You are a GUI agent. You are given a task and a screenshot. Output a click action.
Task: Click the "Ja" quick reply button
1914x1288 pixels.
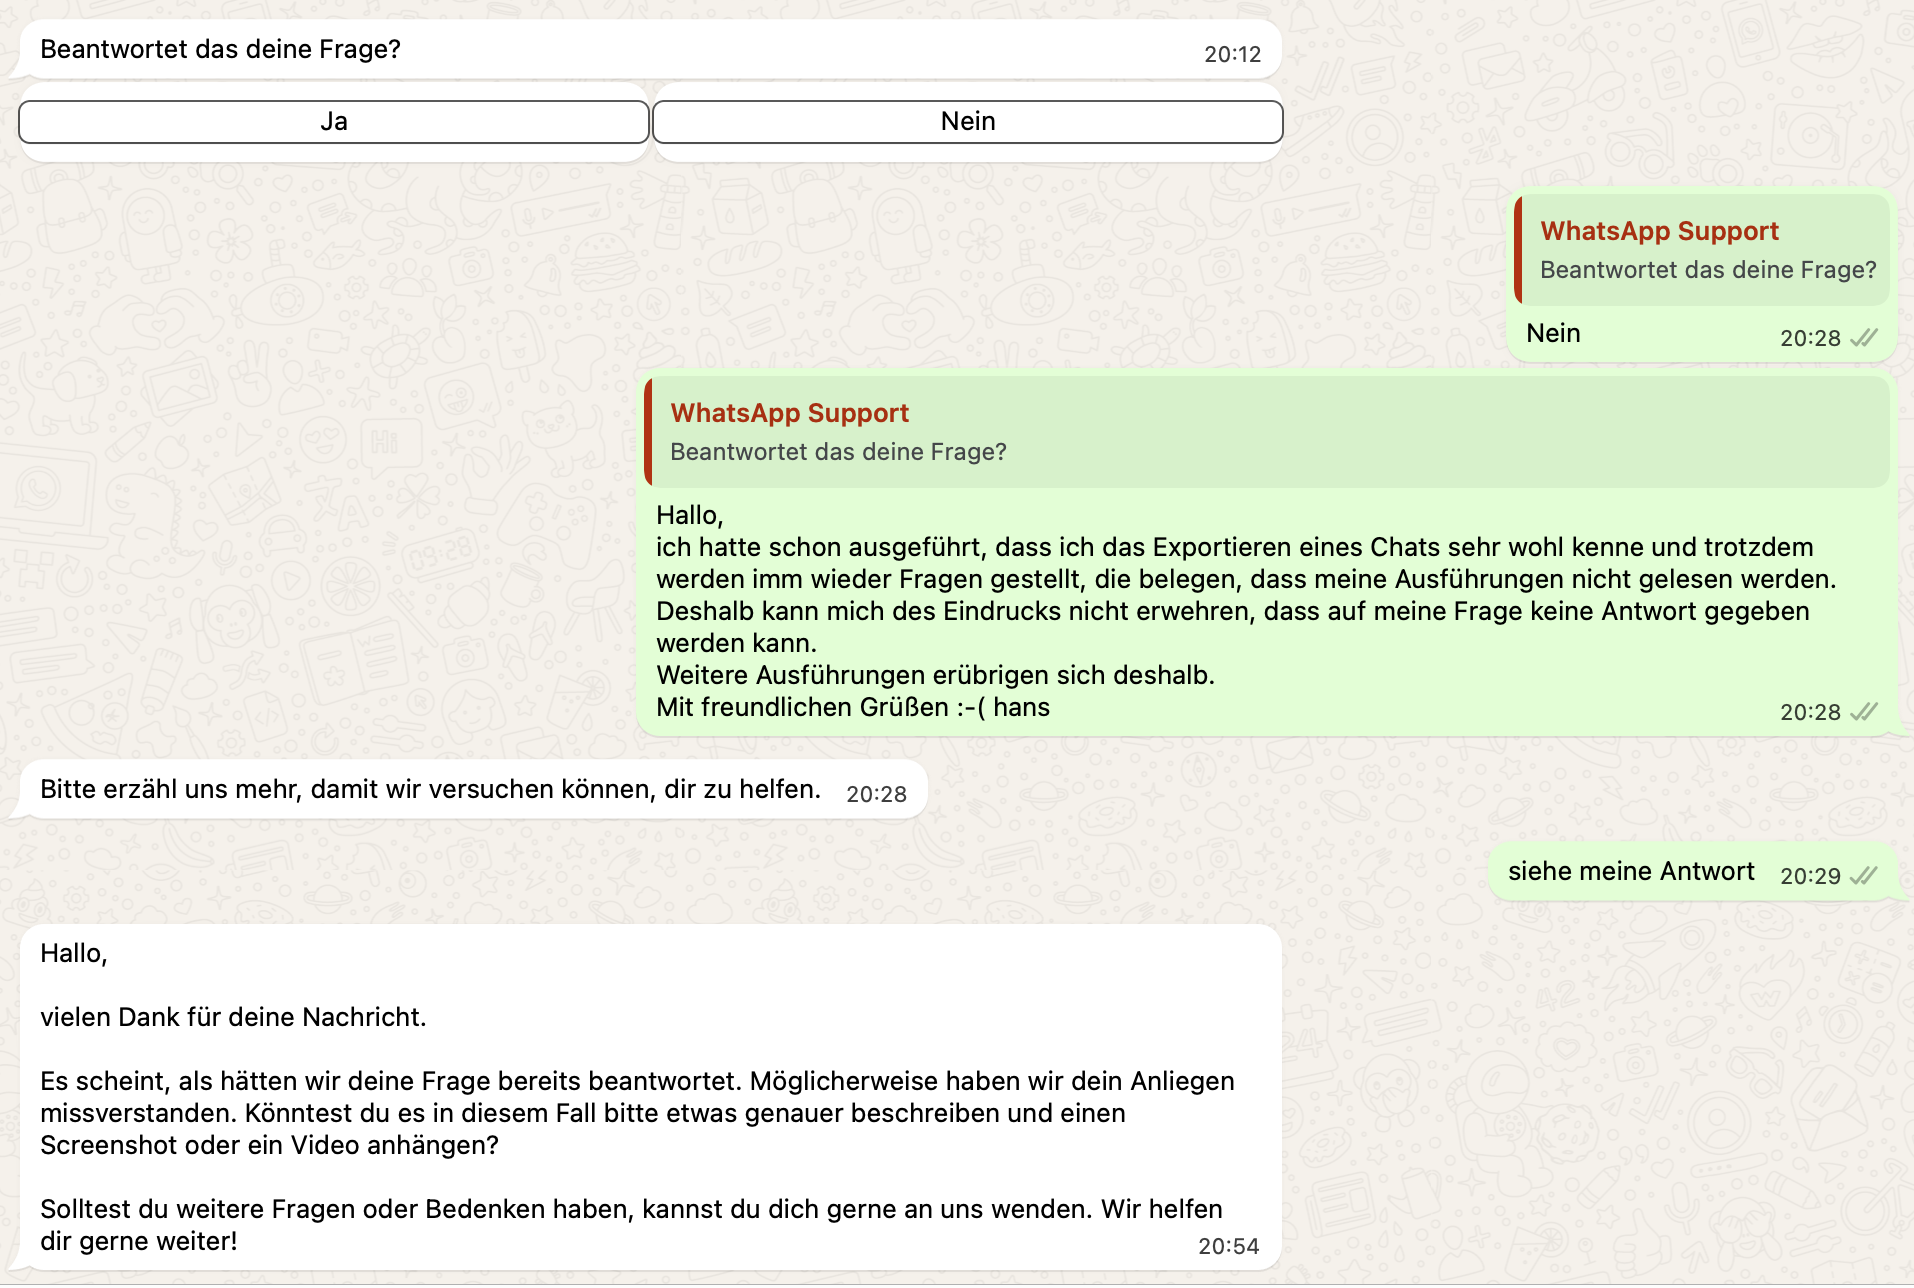coord(334,122)
